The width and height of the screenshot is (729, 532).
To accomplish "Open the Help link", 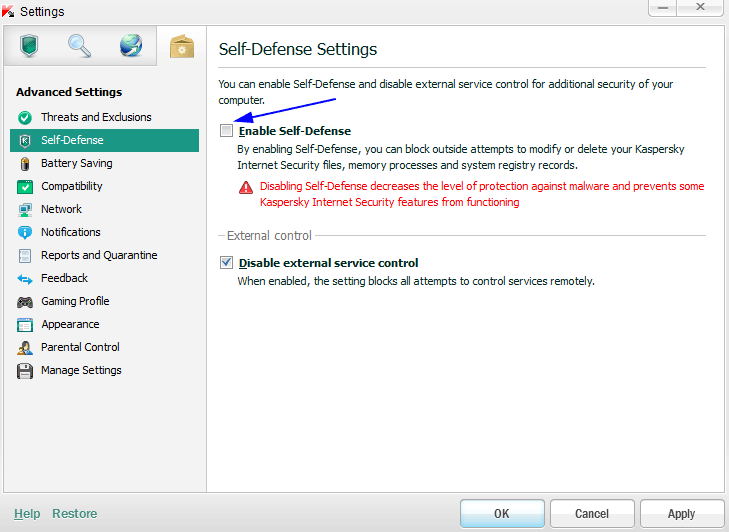I will coord(27,514).
